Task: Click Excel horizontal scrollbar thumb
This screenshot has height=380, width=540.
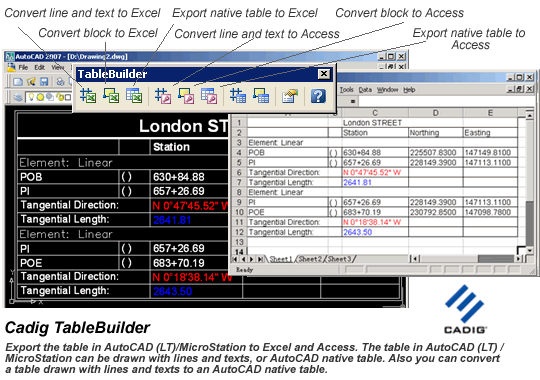Action: pyautogui.click(x=496, y=259)
